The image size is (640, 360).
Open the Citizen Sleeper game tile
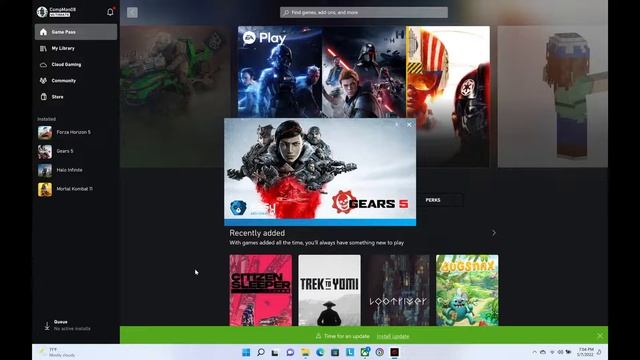(x=261, y=290)
